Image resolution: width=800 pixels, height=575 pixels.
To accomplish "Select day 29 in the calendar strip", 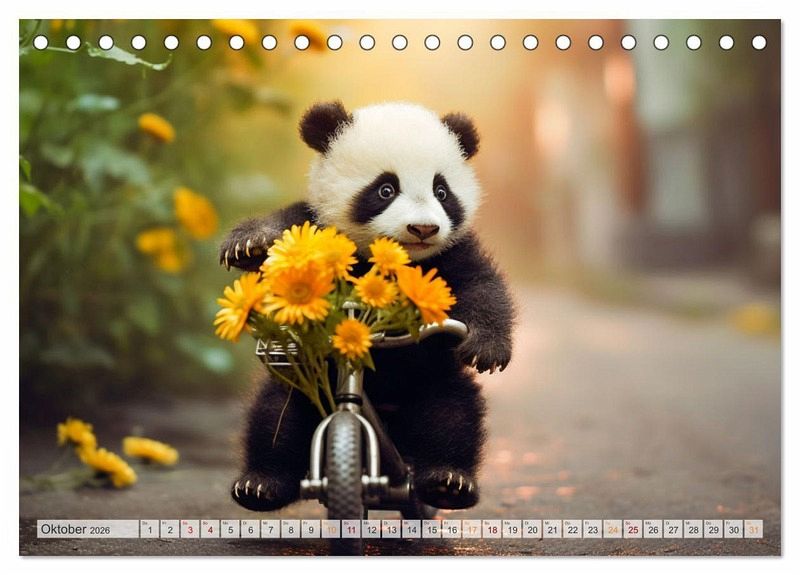I will [x=714, y=529].
